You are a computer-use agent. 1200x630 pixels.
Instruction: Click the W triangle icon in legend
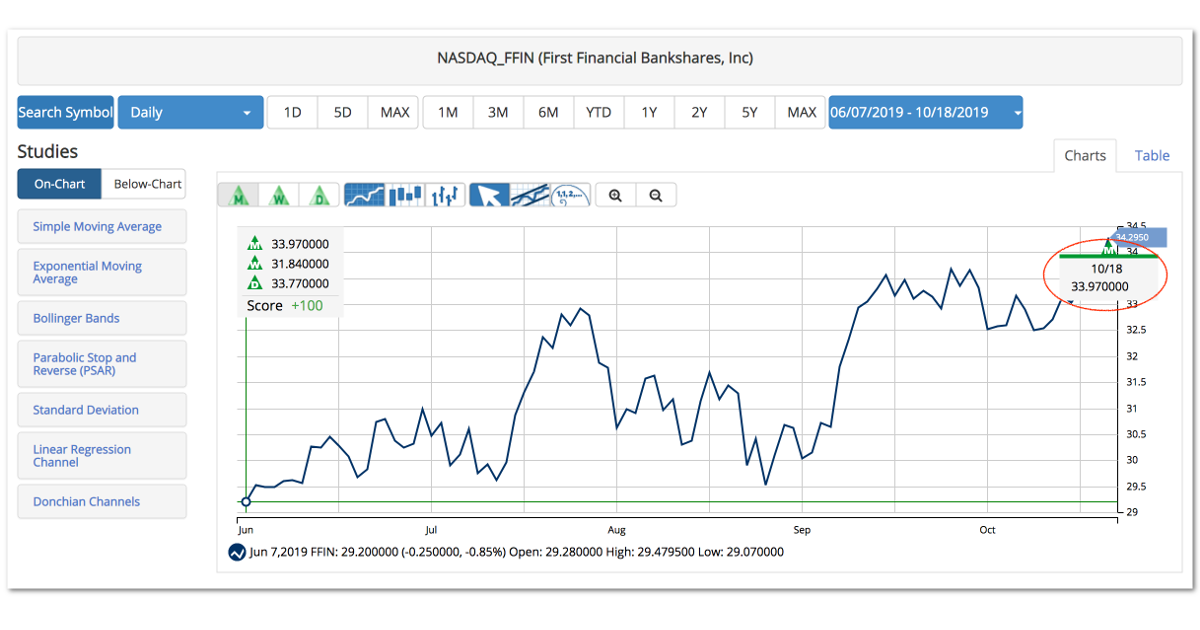[255, 264]
